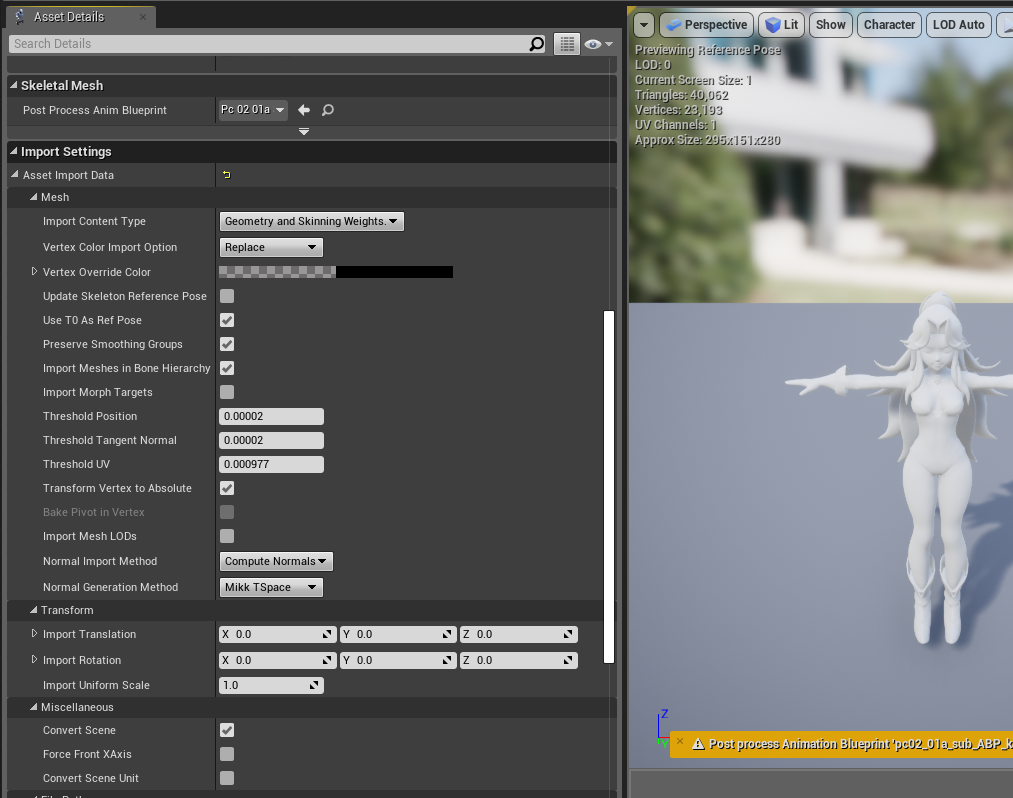
Task: Open the Perspective viewport menu
Action: click(706, 25)
